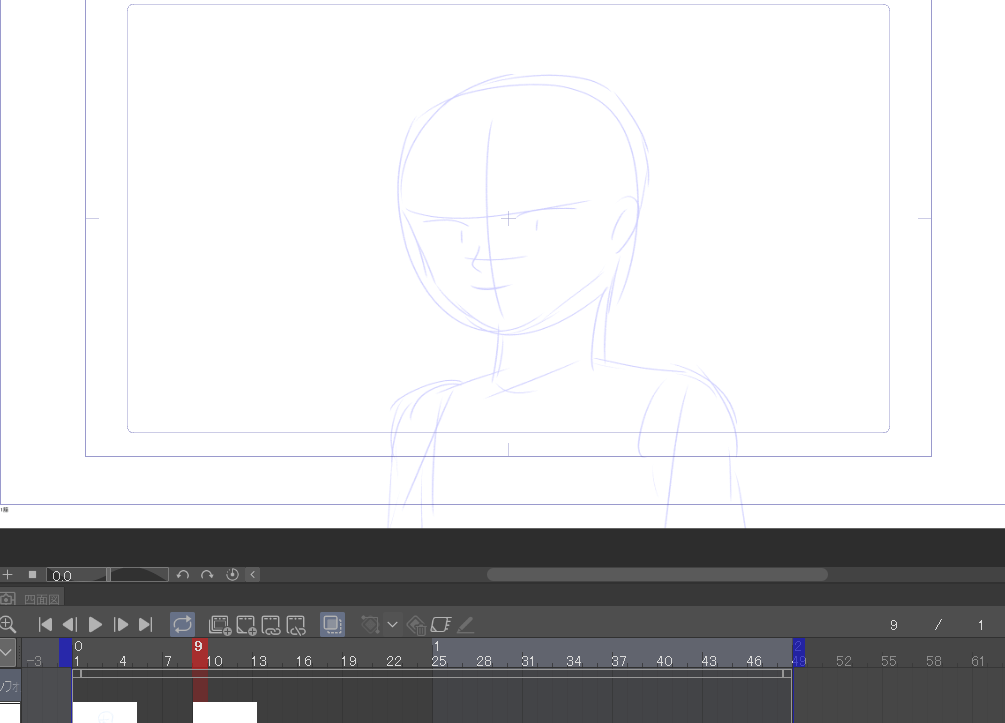Click the new animation folder icon

tap(220, 624)
